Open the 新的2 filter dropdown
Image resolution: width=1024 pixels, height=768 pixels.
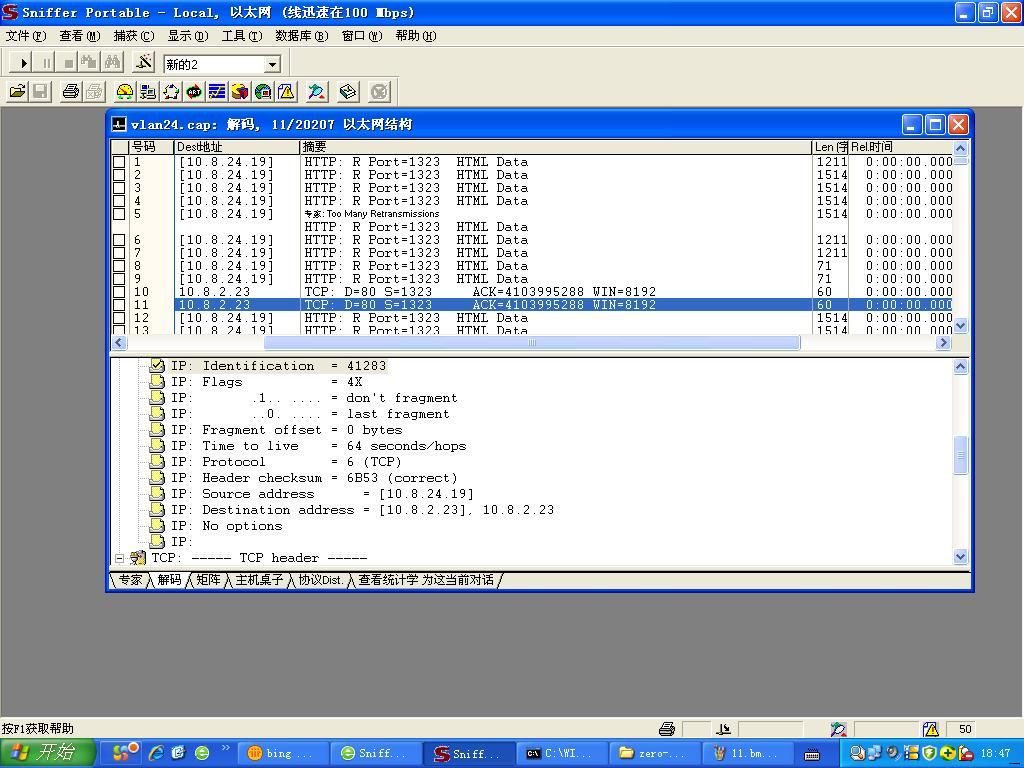tap(271, 64)
